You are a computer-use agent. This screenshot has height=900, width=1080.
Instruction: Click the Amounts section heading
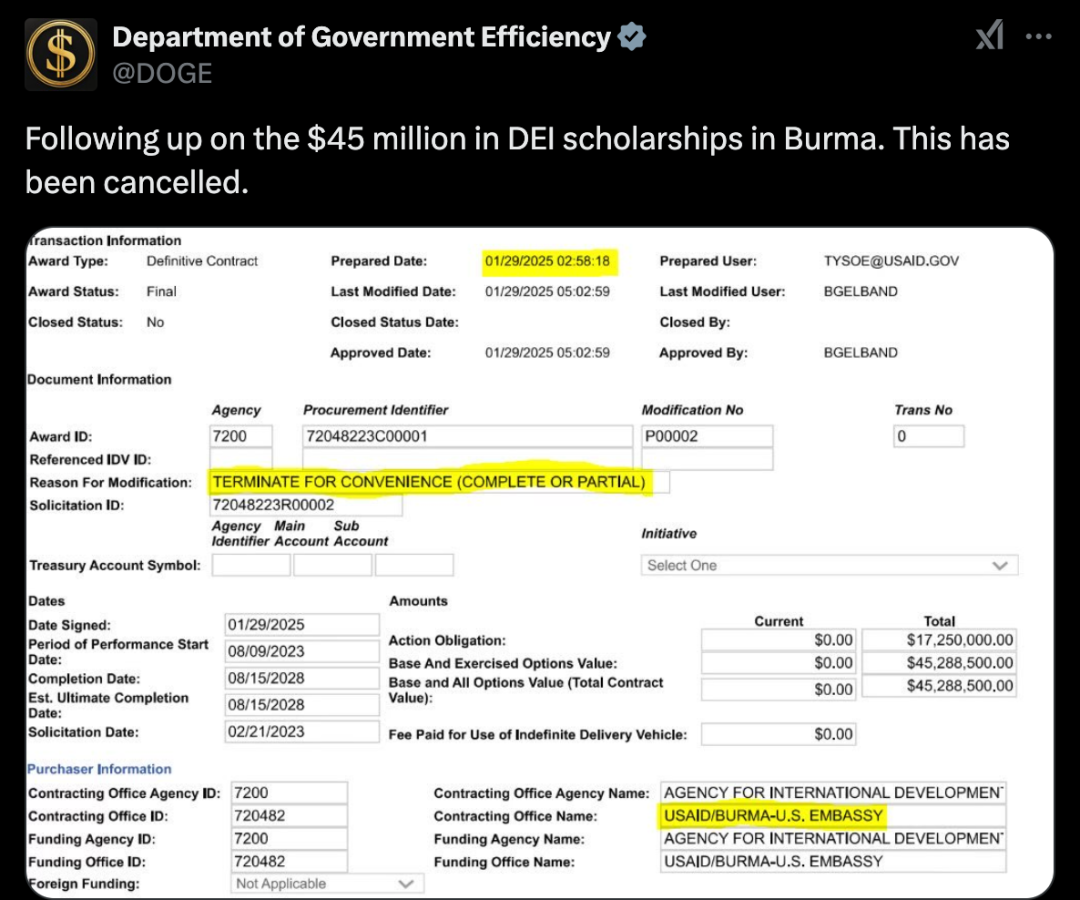coord(418,600)
